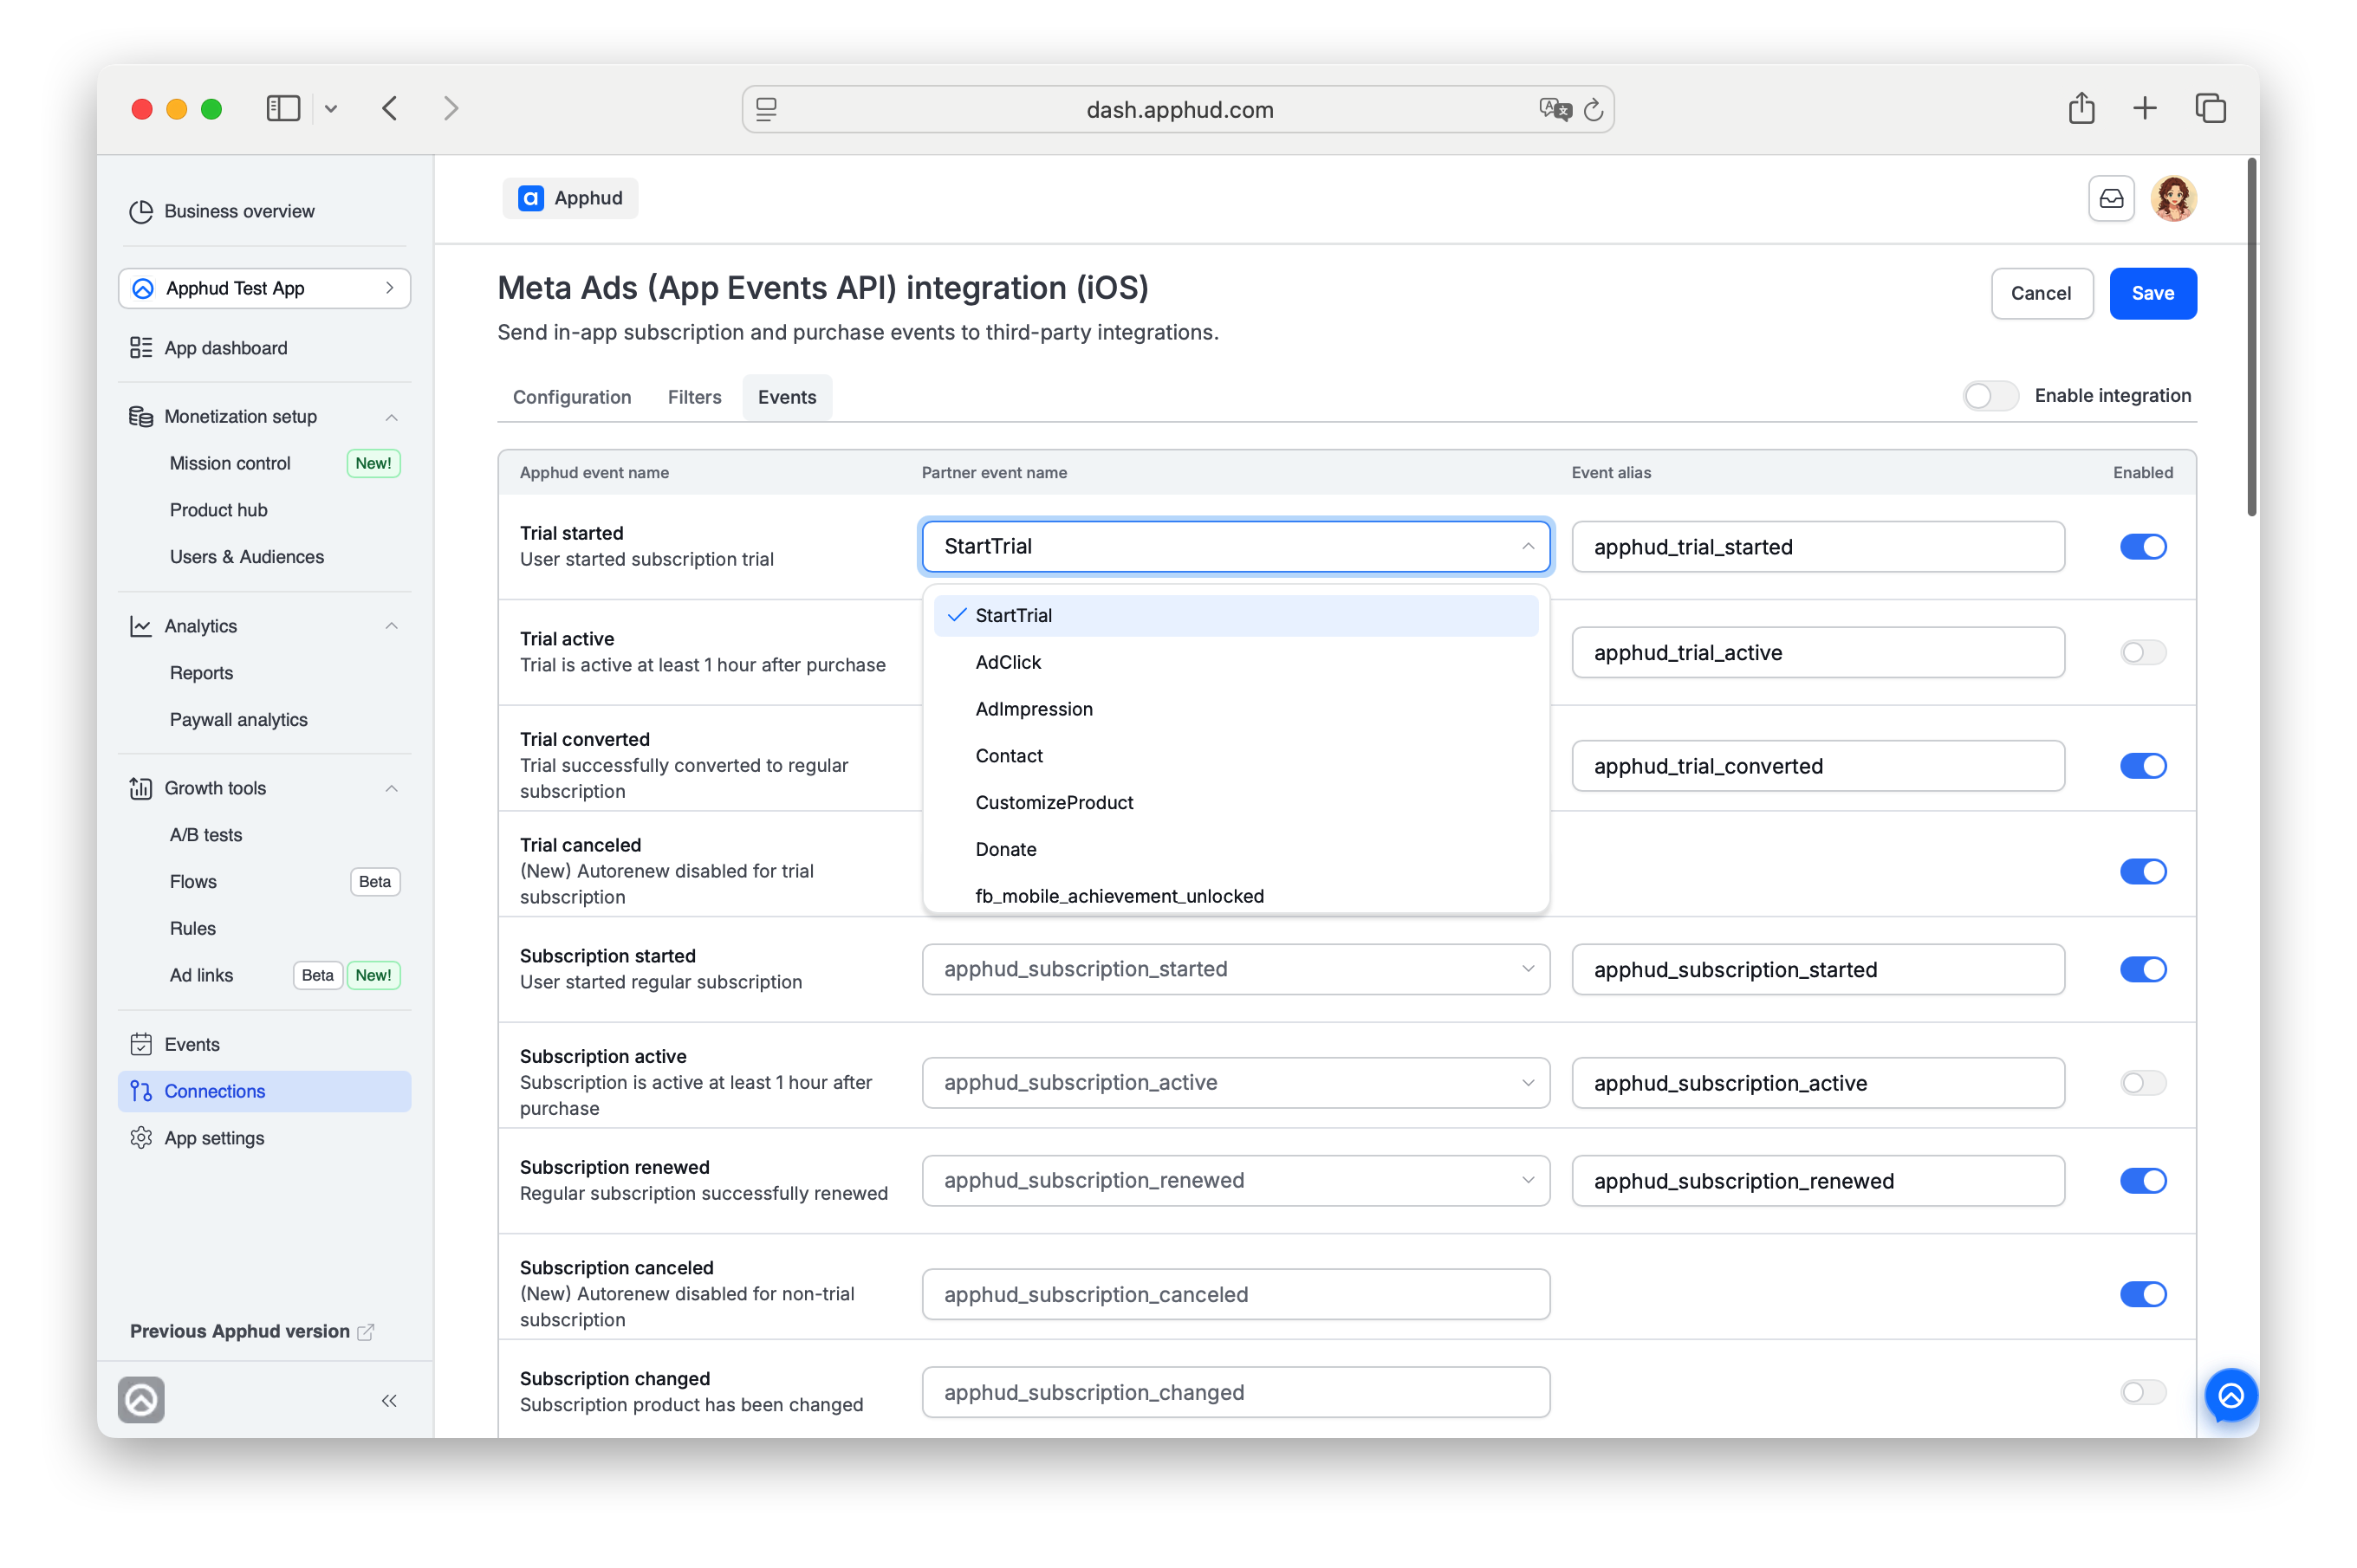Click the Safari sidebar toggle icon

pyautogui.click(x=283, y=108)
